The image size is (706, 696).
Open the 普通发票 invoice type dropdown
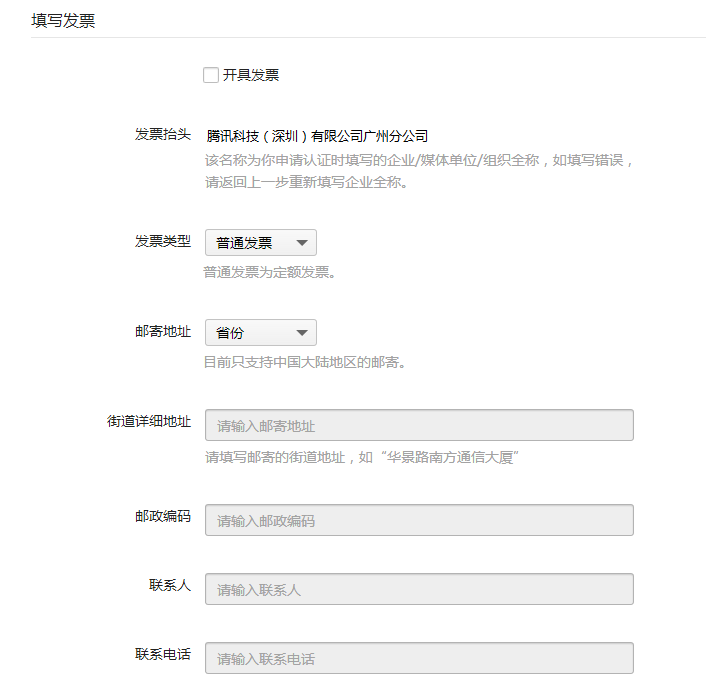click(x=261, y=243)
